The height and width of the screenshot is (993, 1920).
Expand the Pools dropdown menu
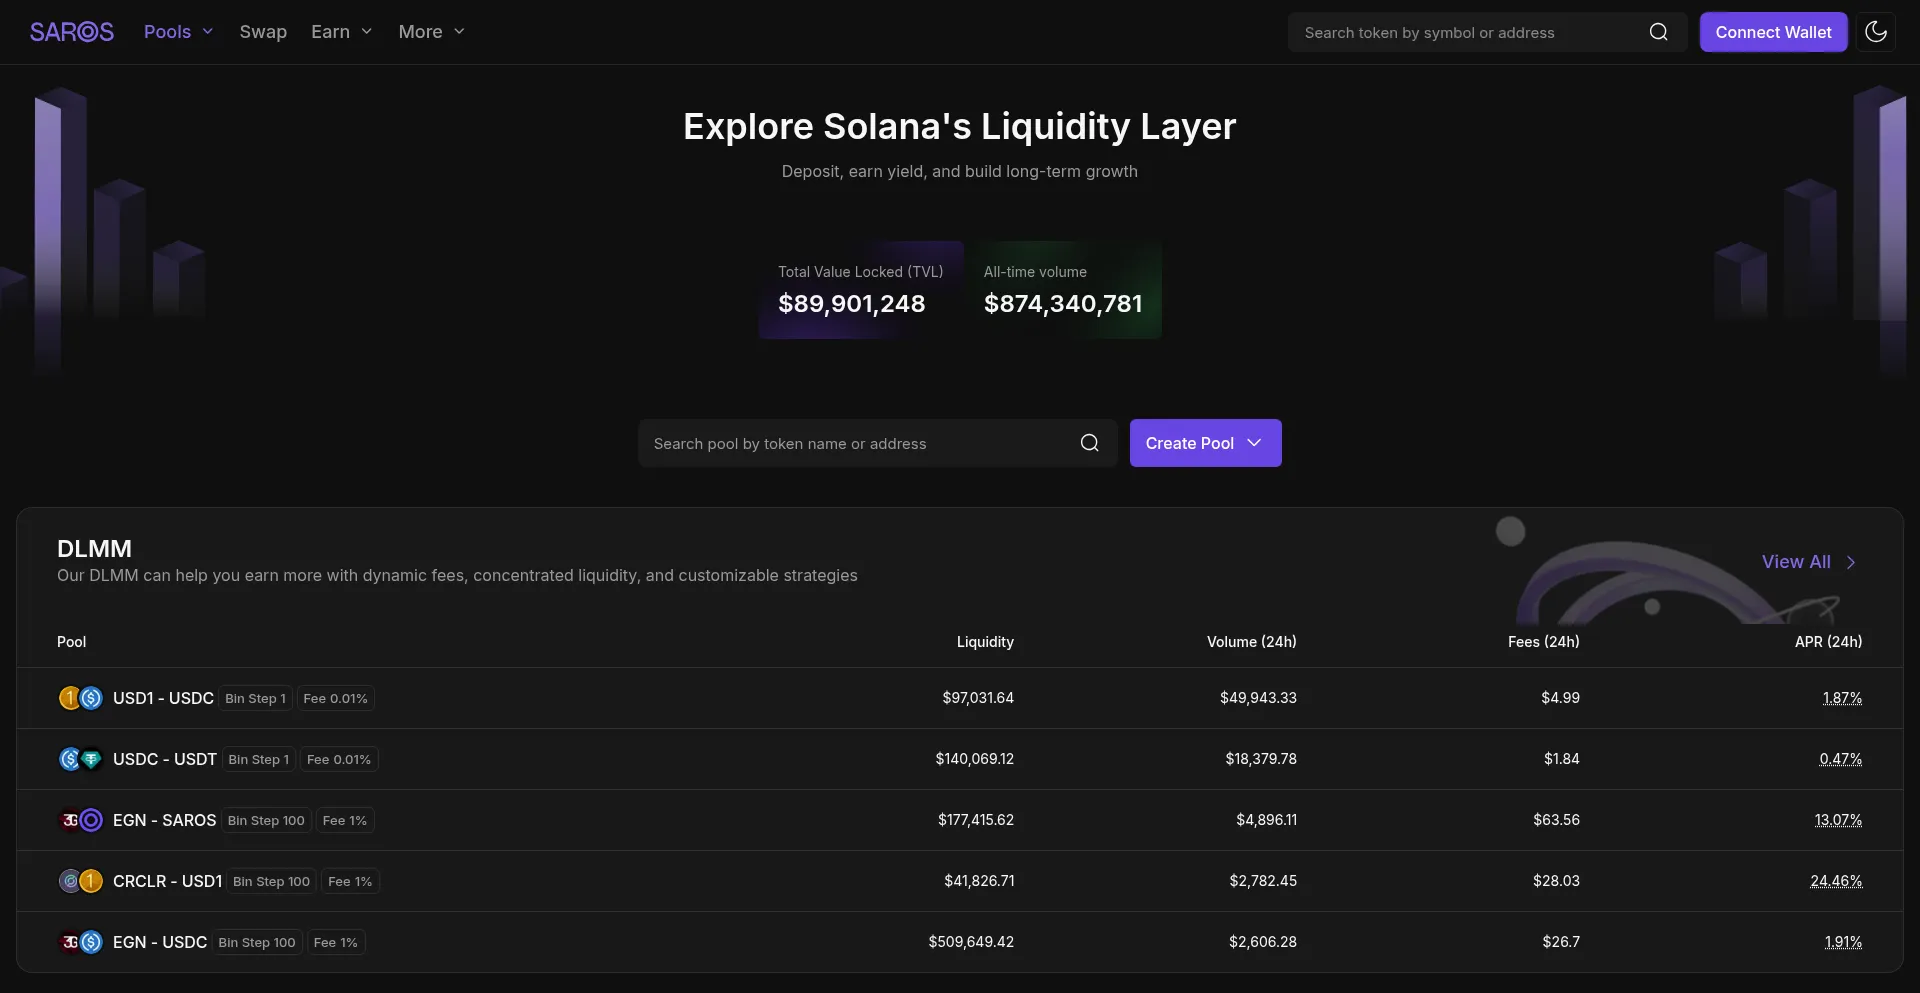click(178, 32)
